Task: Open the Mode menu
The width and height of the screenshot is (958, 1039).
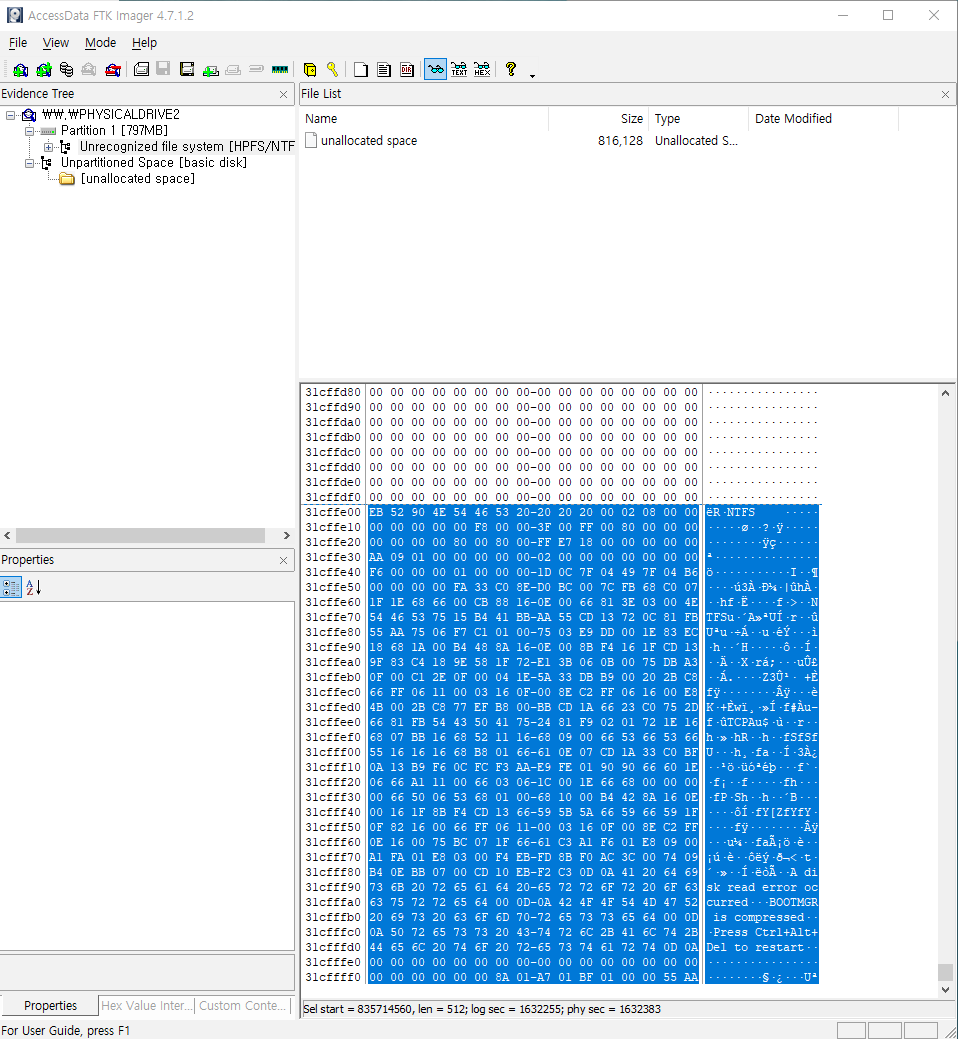Action: click(x=100, y=42)
